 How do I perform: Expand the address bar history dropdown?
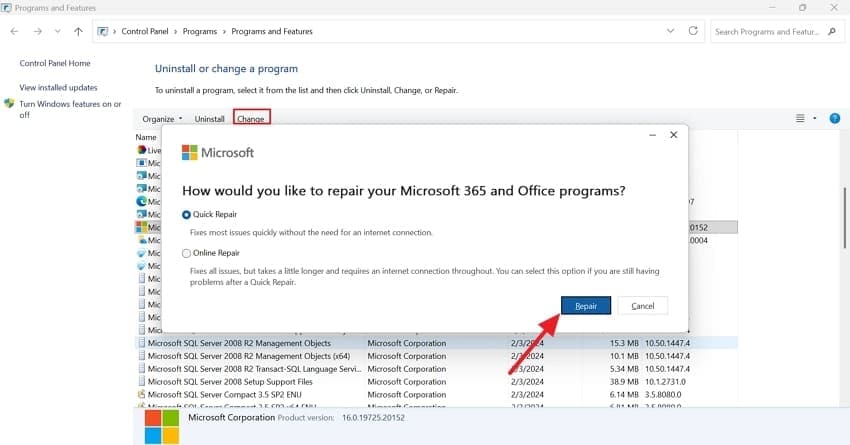pos(671,31)
